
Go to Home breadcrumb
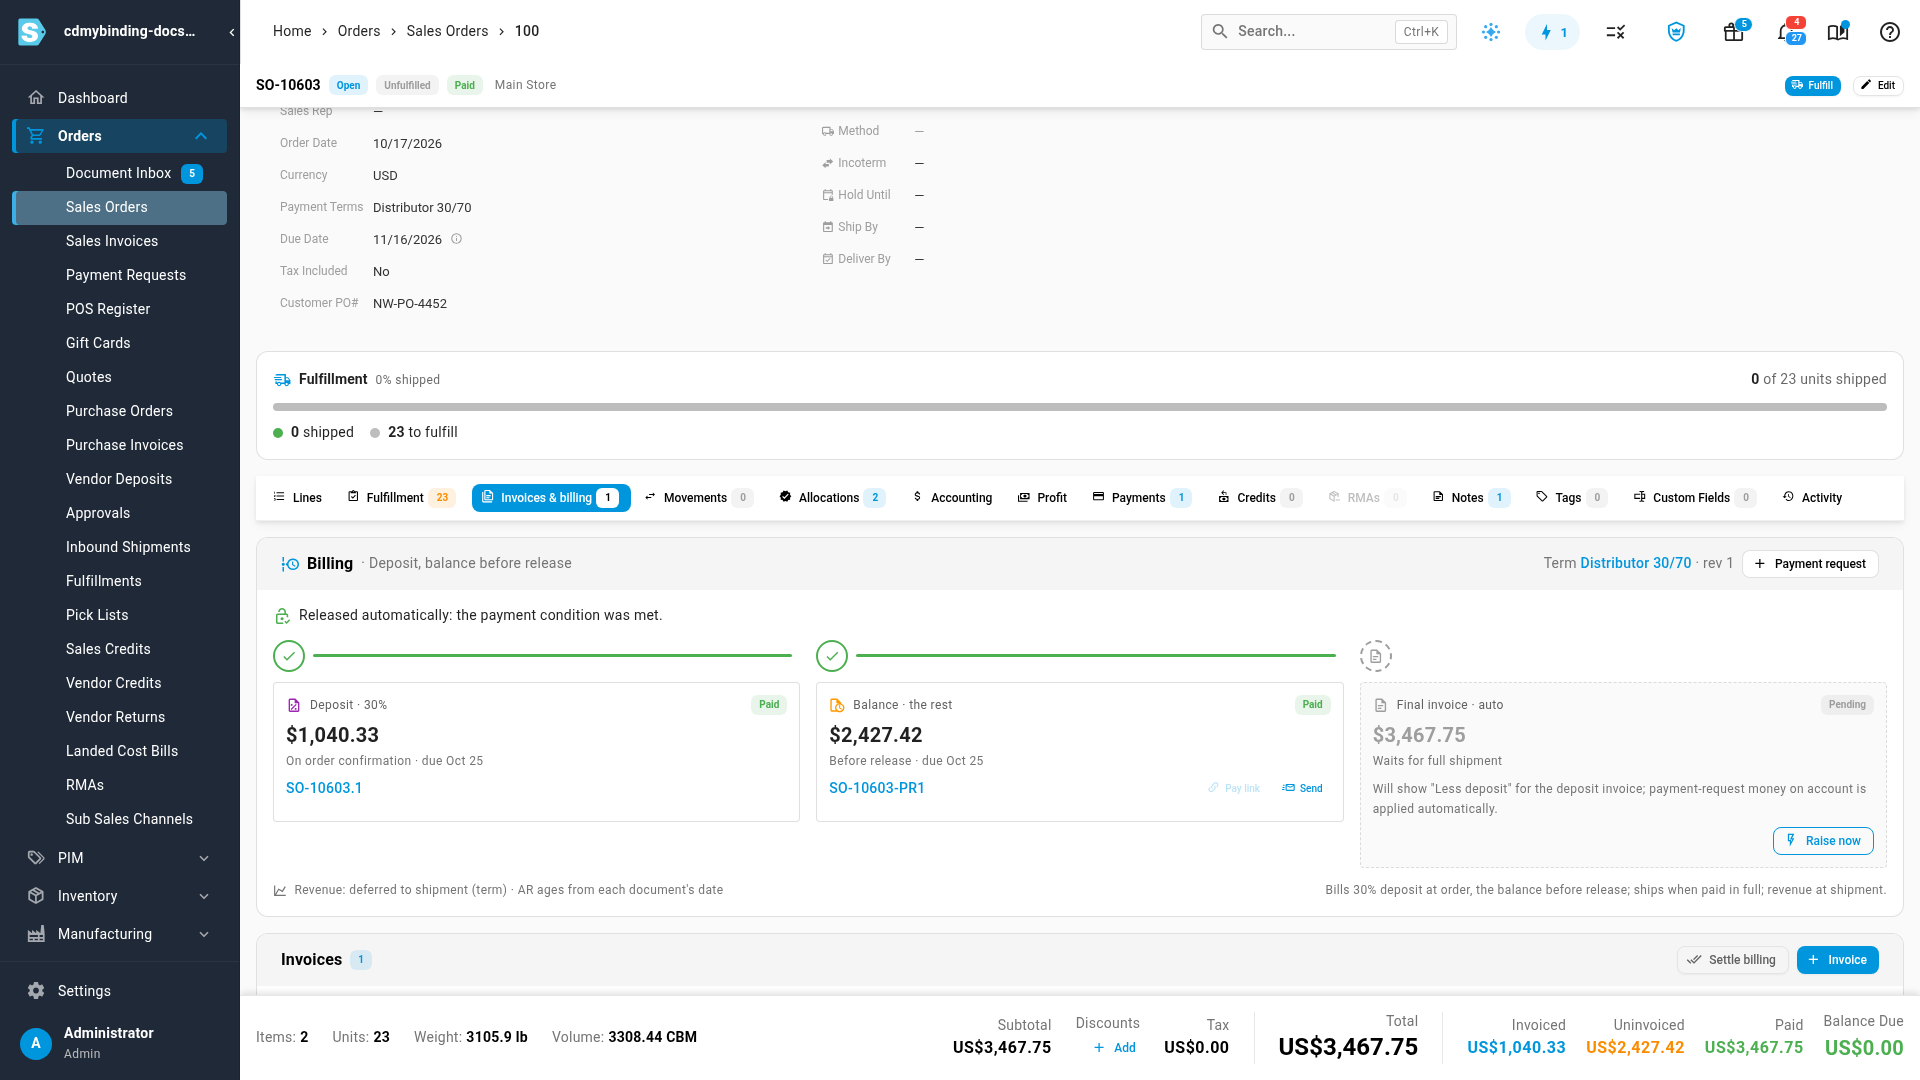[x=292, y=31]
